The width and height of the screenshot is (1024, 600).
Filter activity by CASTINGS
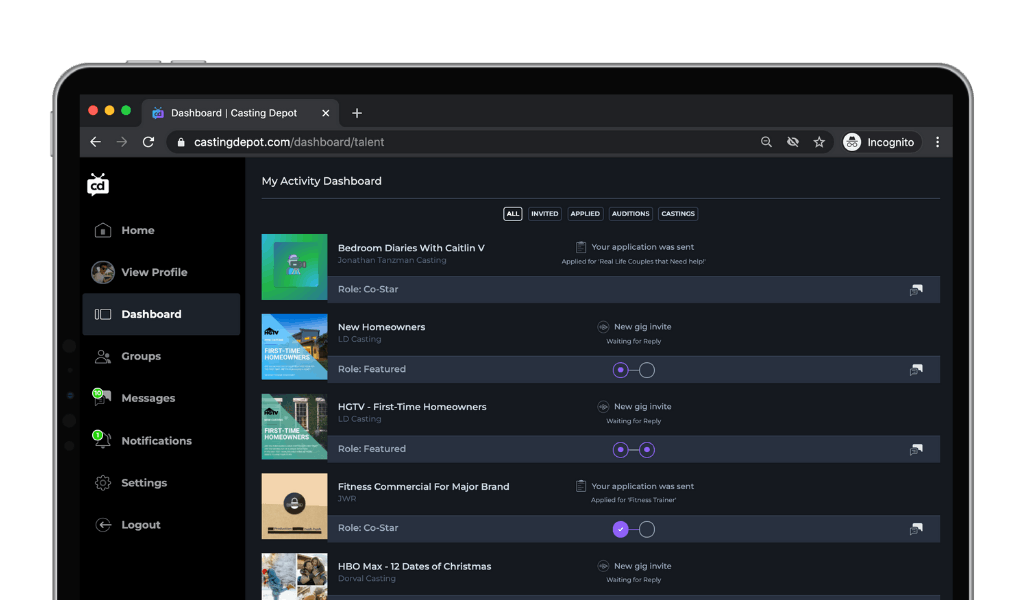678,214
